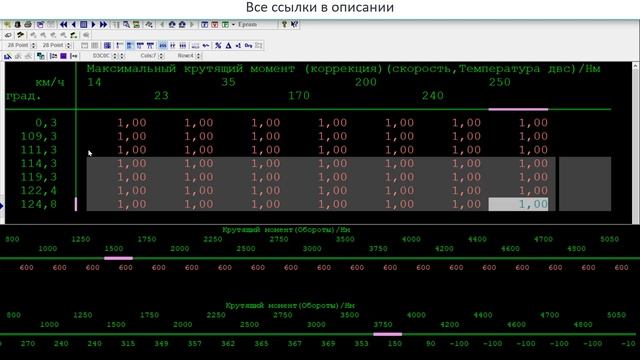This screenshot has width=640, height=360.
Task: Open the magnifier search icon
Action: point(127,24)
